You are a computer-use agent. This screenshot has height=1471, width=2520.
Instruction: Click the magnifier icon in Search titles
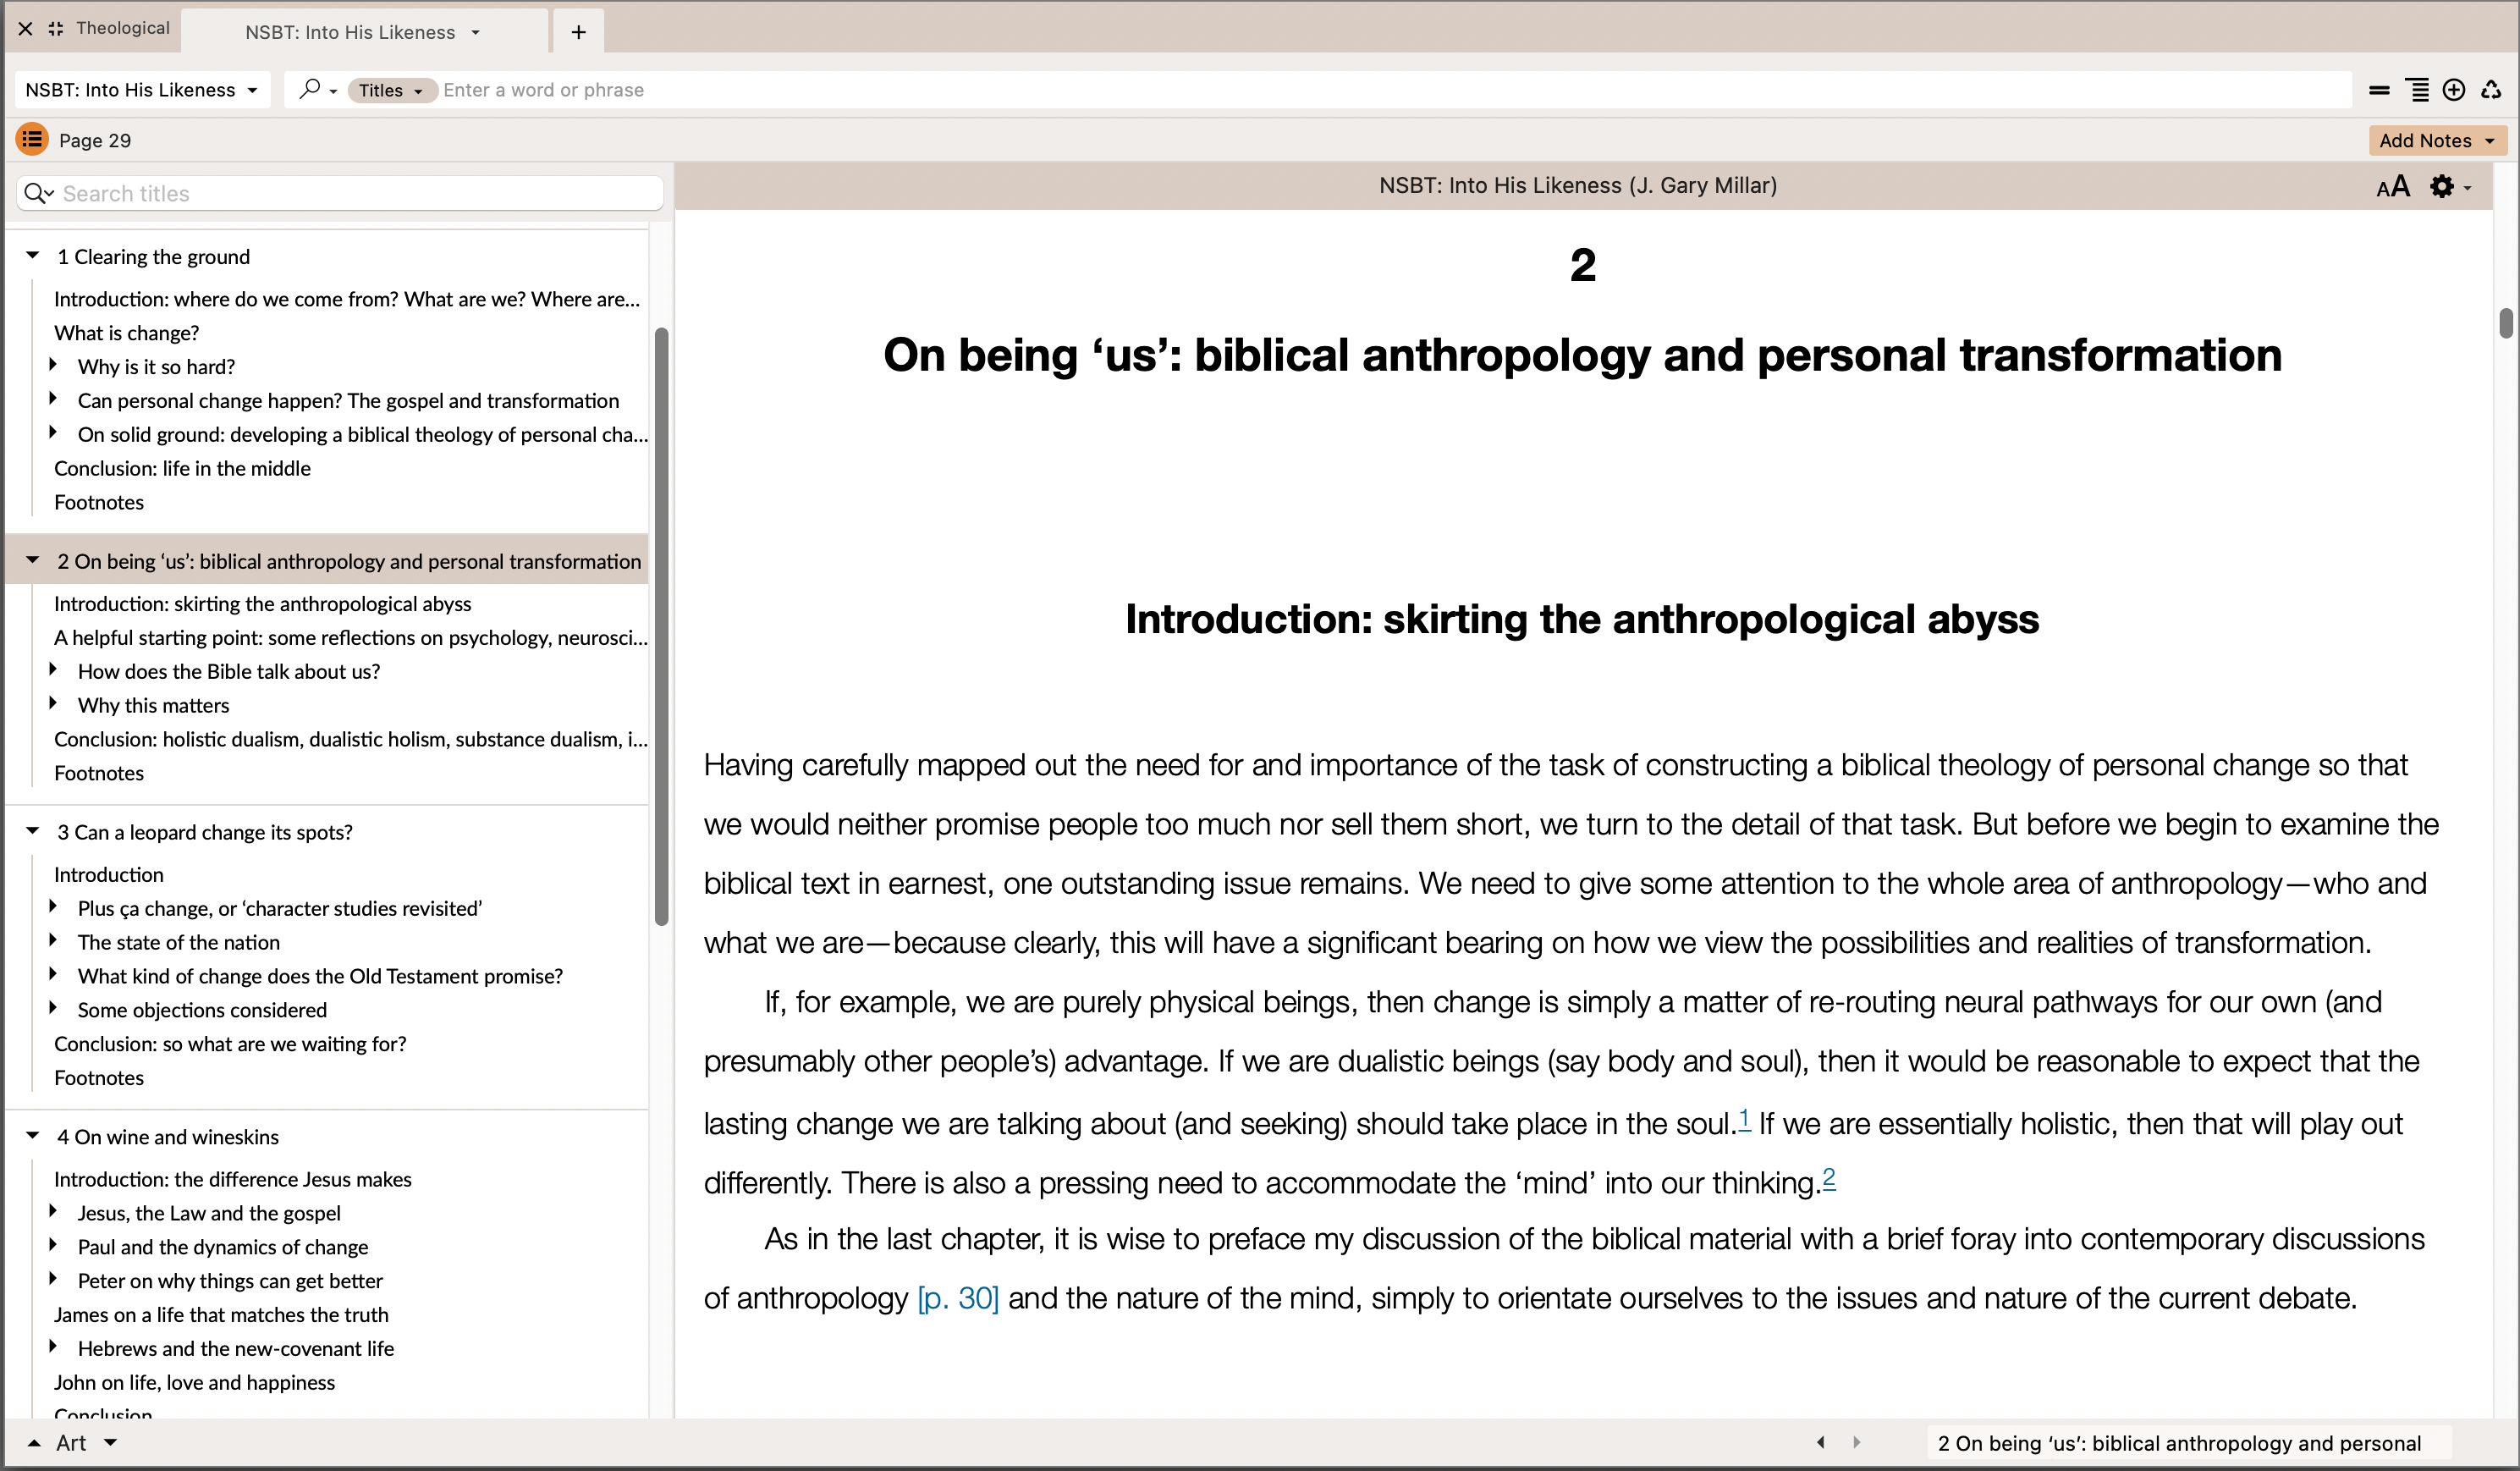coord(38,193)
